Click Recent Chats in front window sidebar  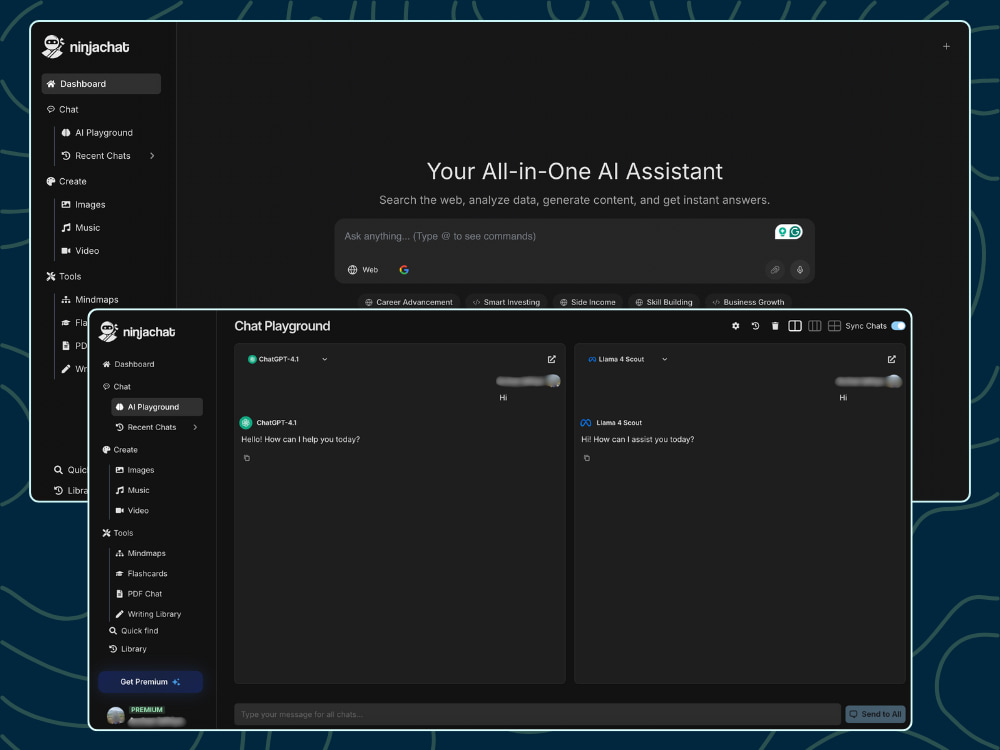145,427
